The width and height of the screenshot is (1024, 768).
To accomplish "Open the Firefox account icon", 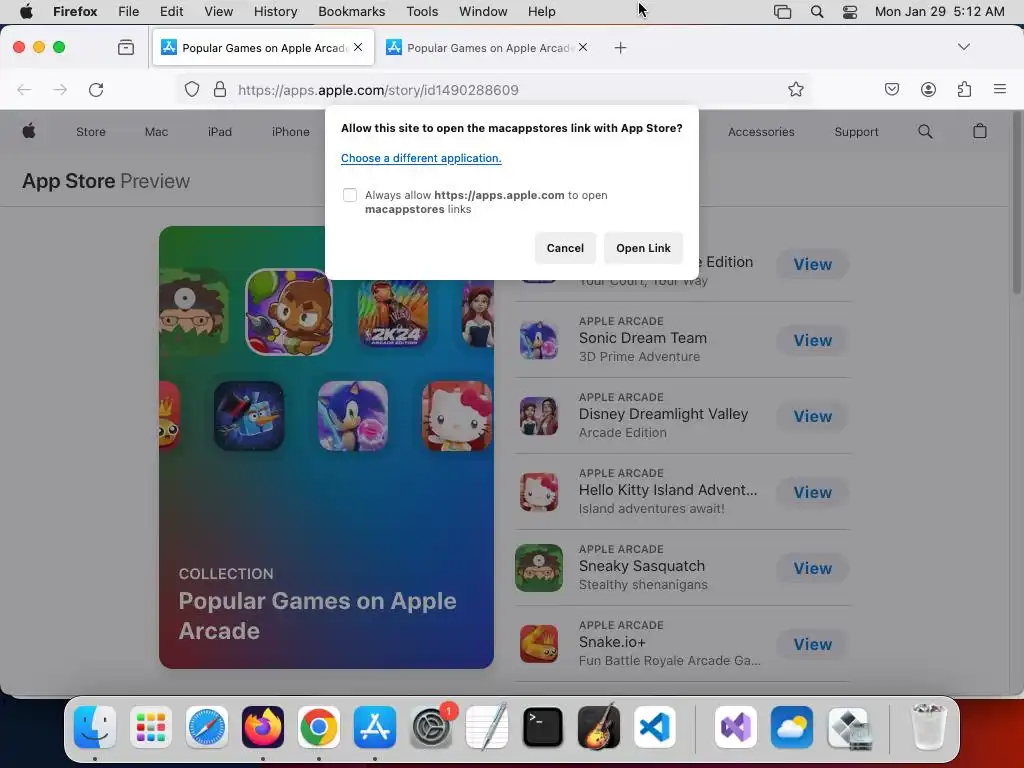I will 928,89.
